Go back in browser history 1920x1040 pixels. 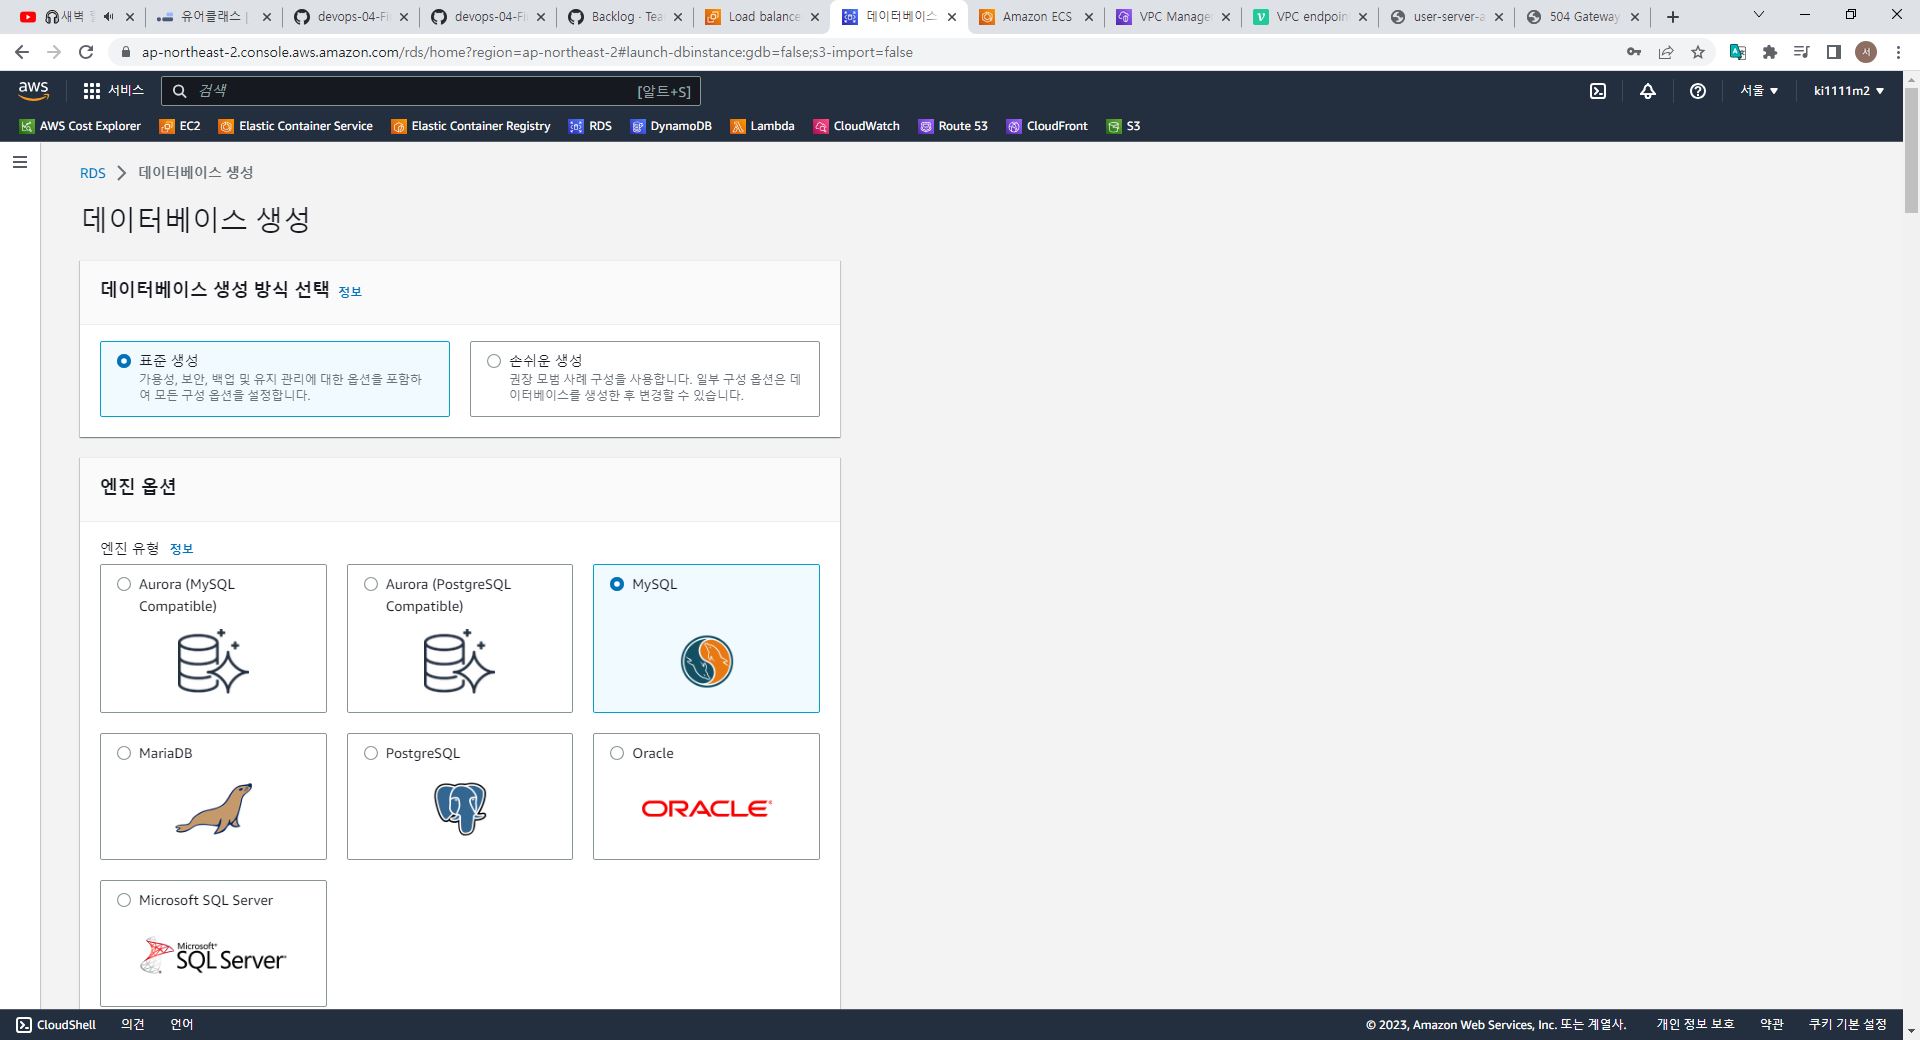coord(22,52)
